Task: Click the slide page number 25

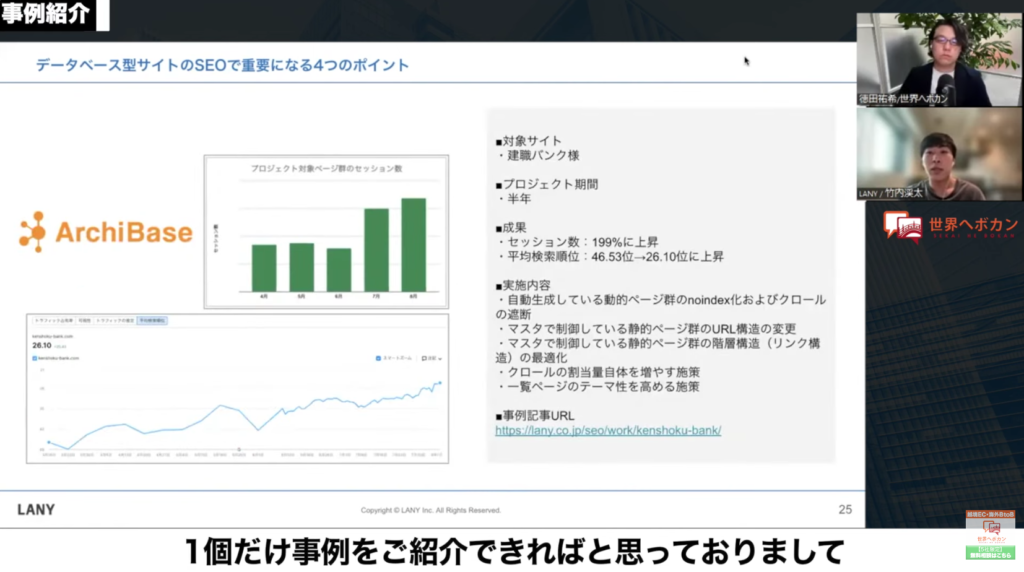Action: [845, 509]
